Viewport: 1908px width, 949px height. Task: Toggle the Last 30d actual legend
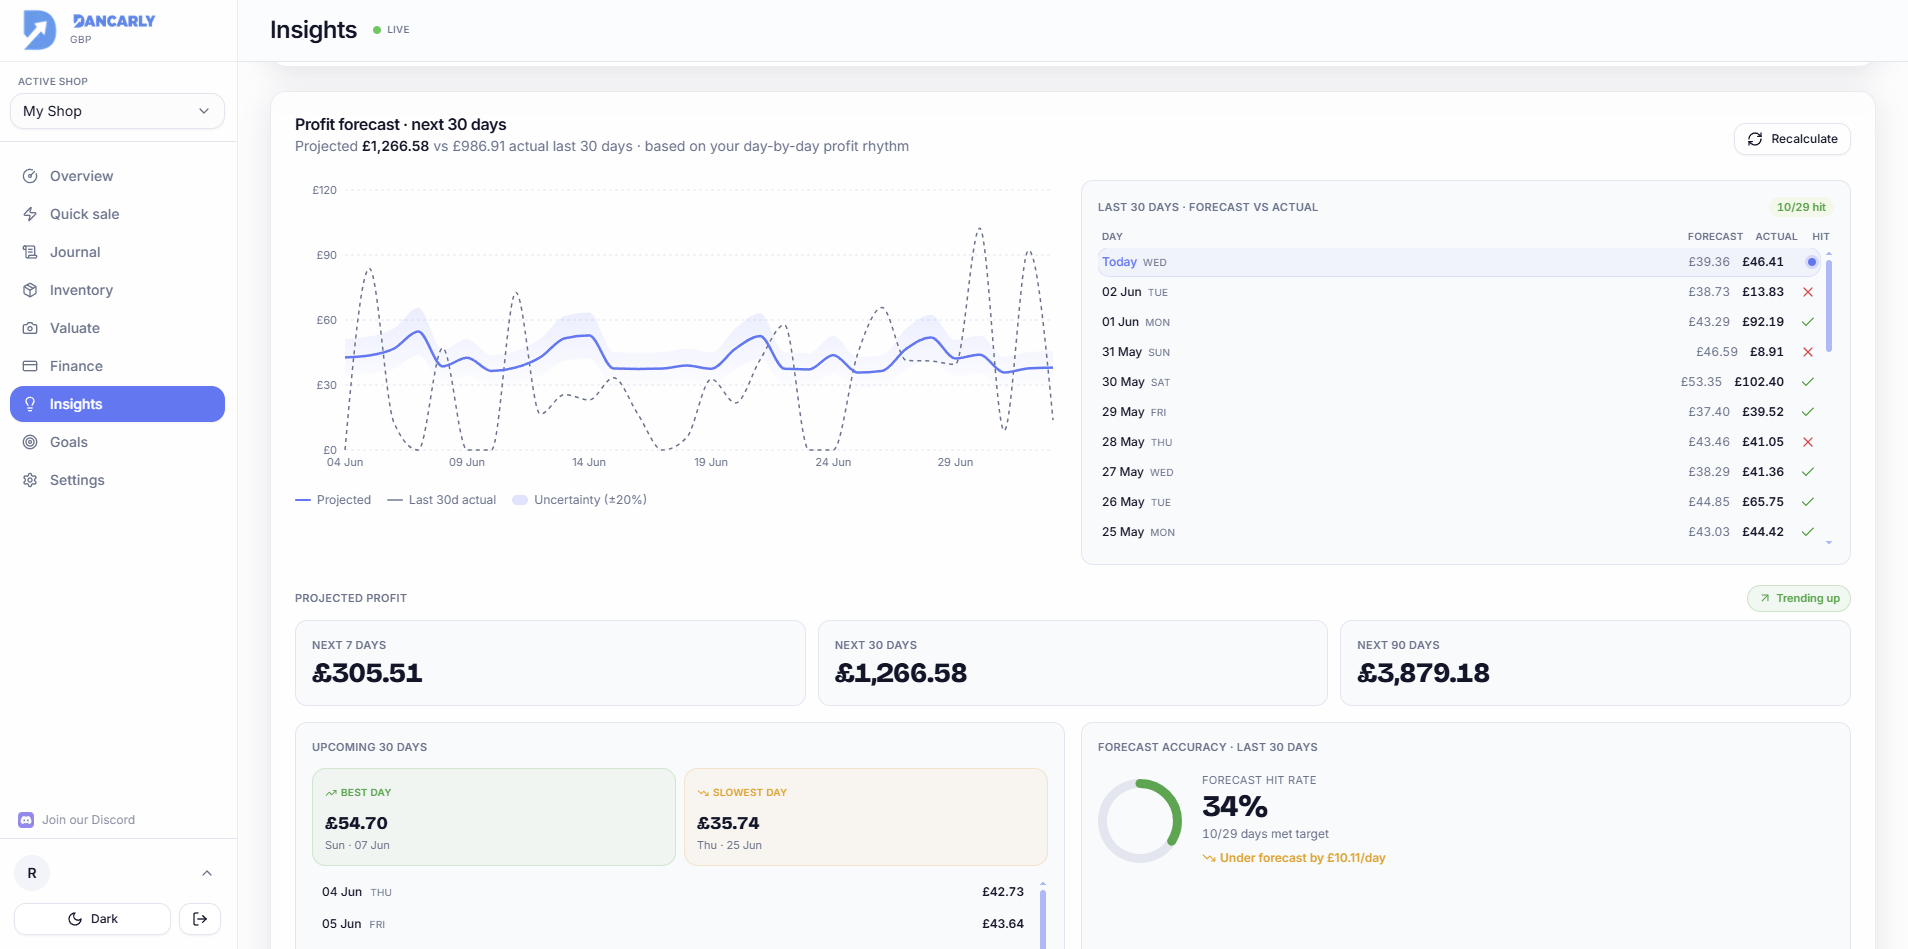click(441, 500)
